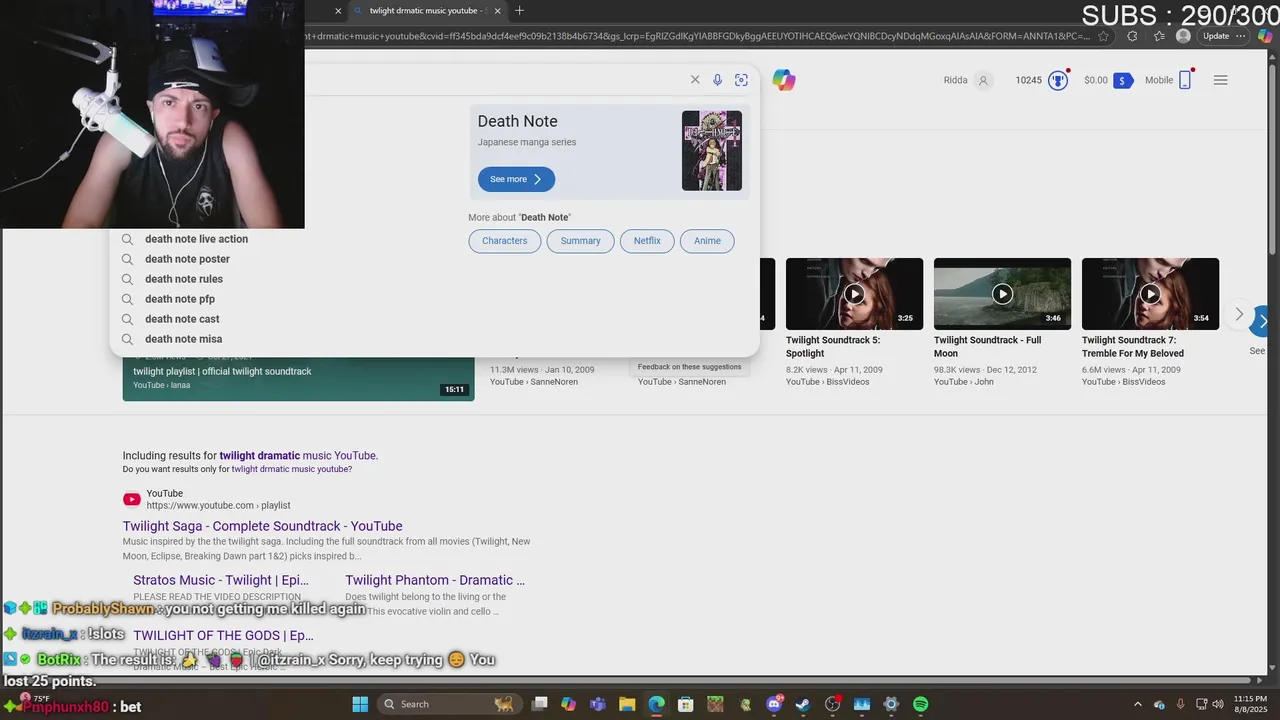
Task: Open the Mobile phone icon
Action: (1185, 80)
